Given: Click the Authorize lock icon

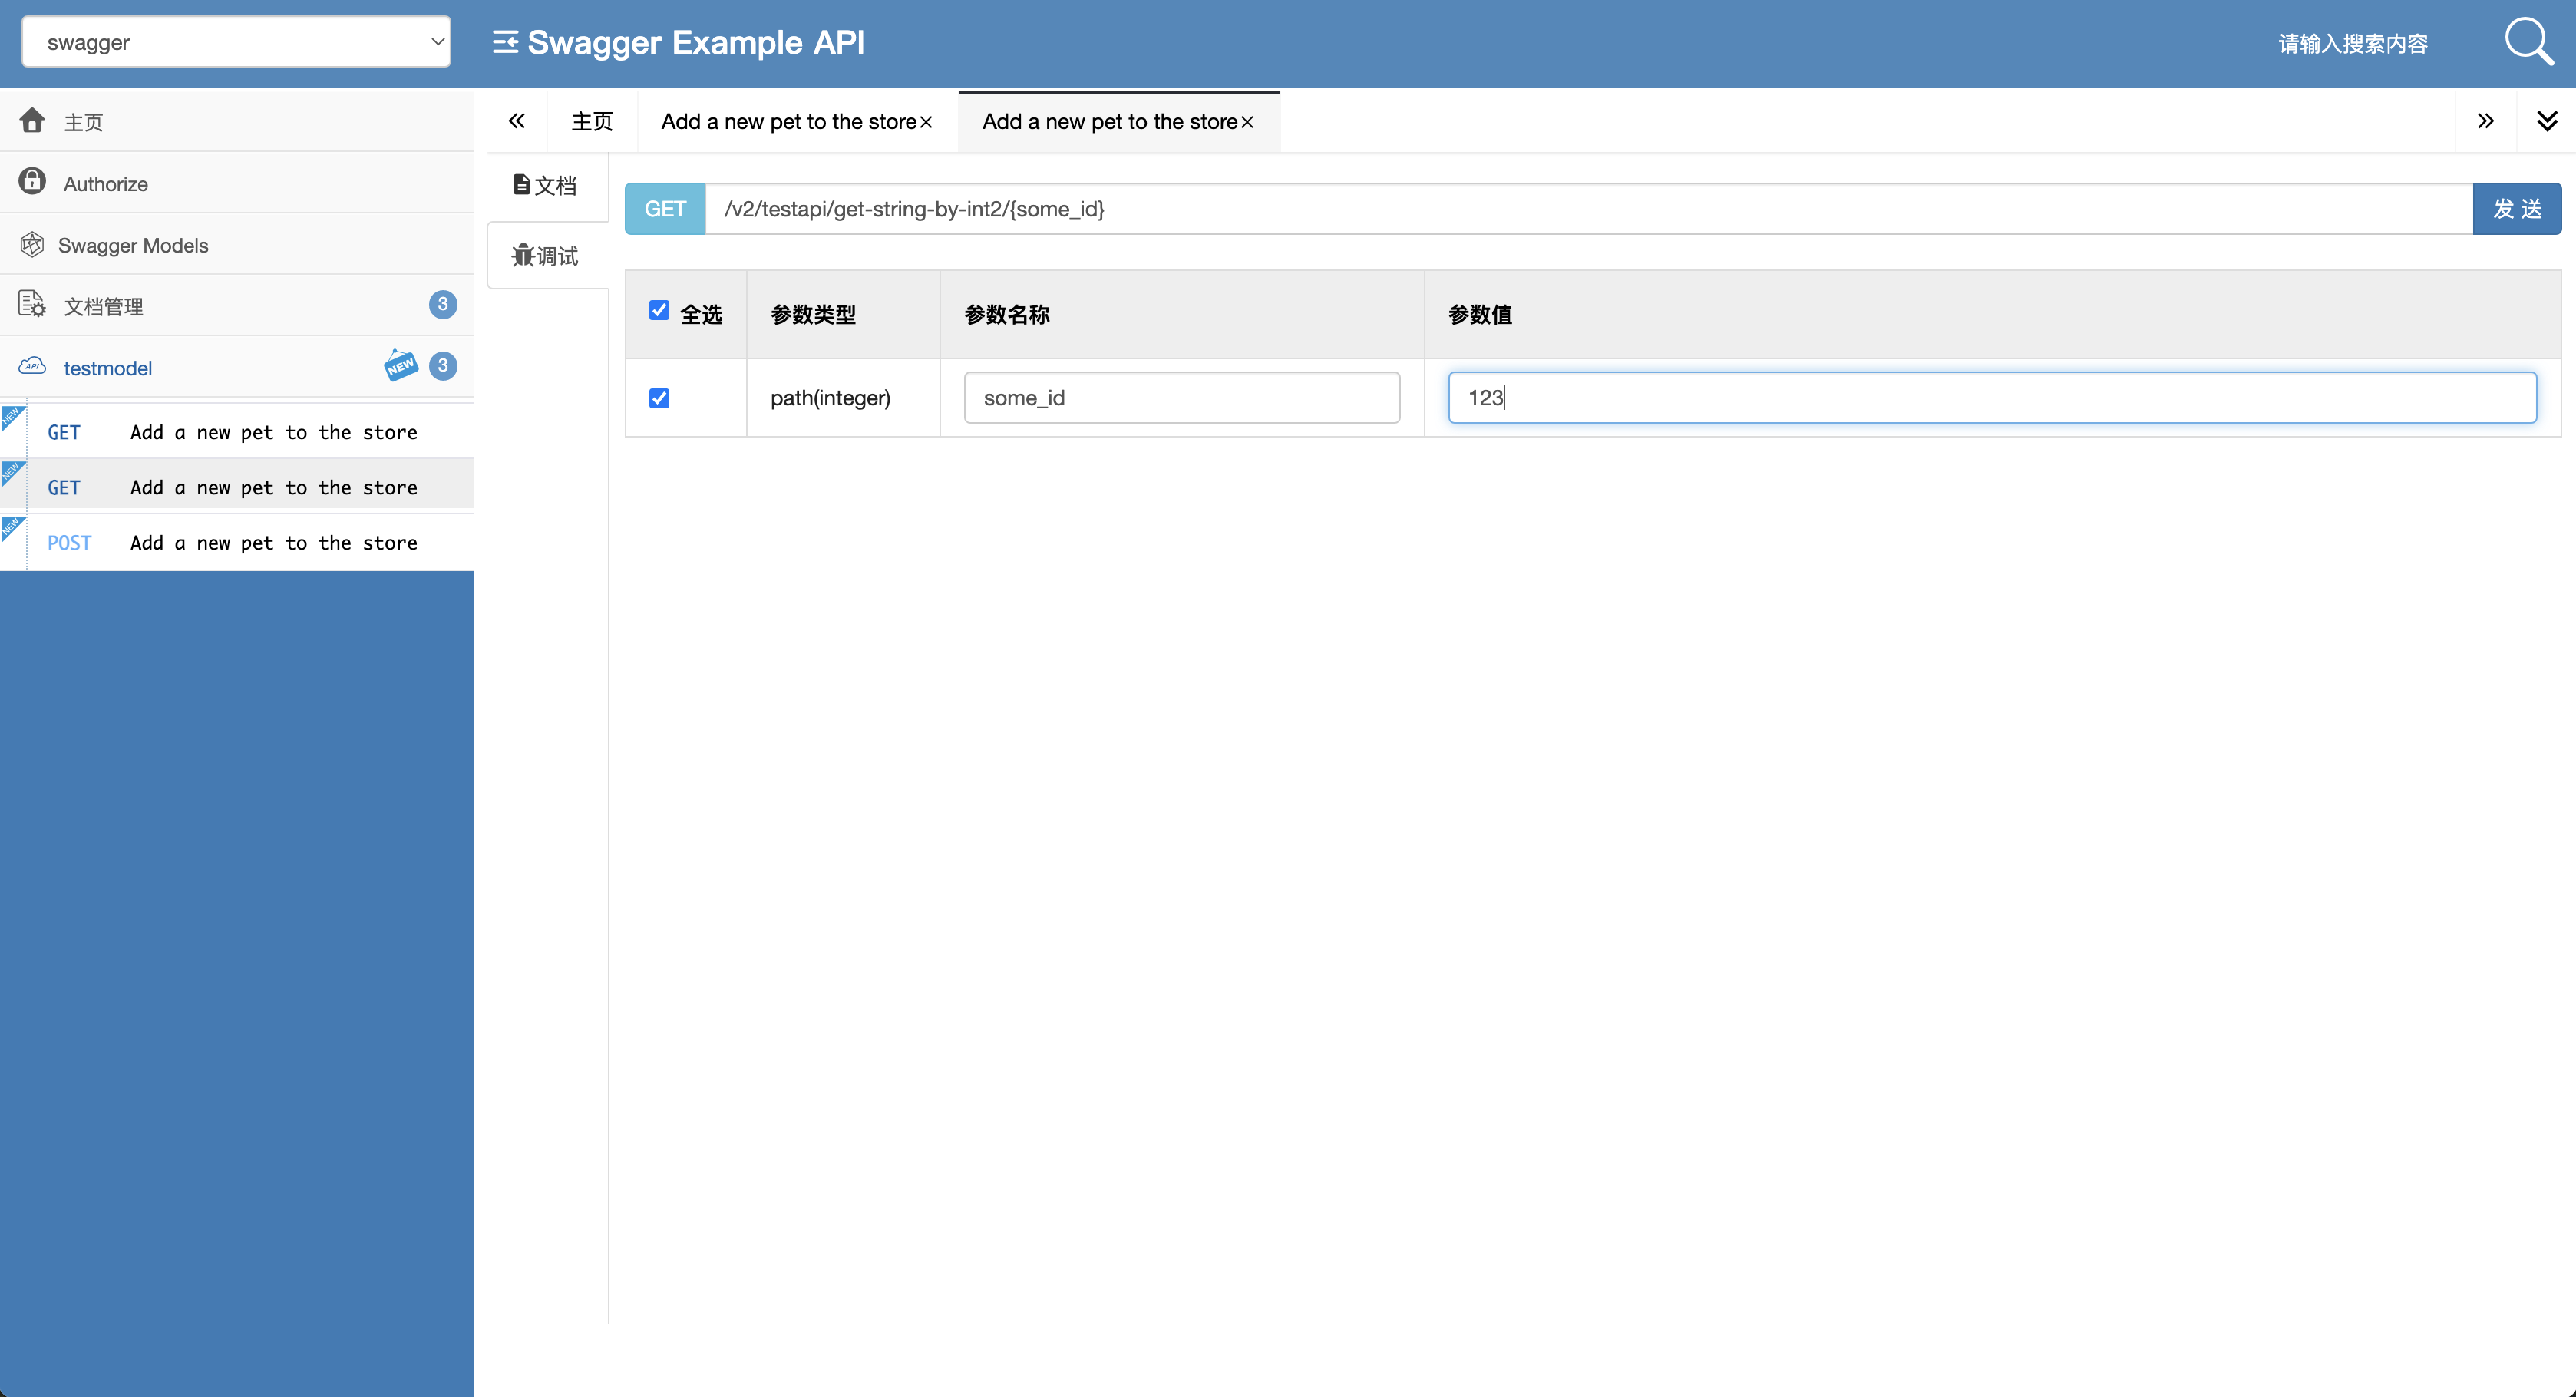Looking at the screenshot, I should pyautogui.click(x=32, y=182).
